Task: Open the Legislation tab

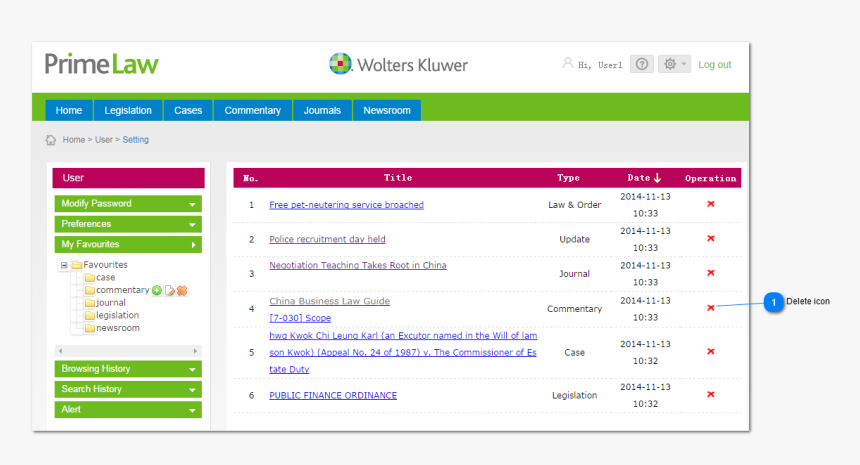Action: tap(128, 110)
